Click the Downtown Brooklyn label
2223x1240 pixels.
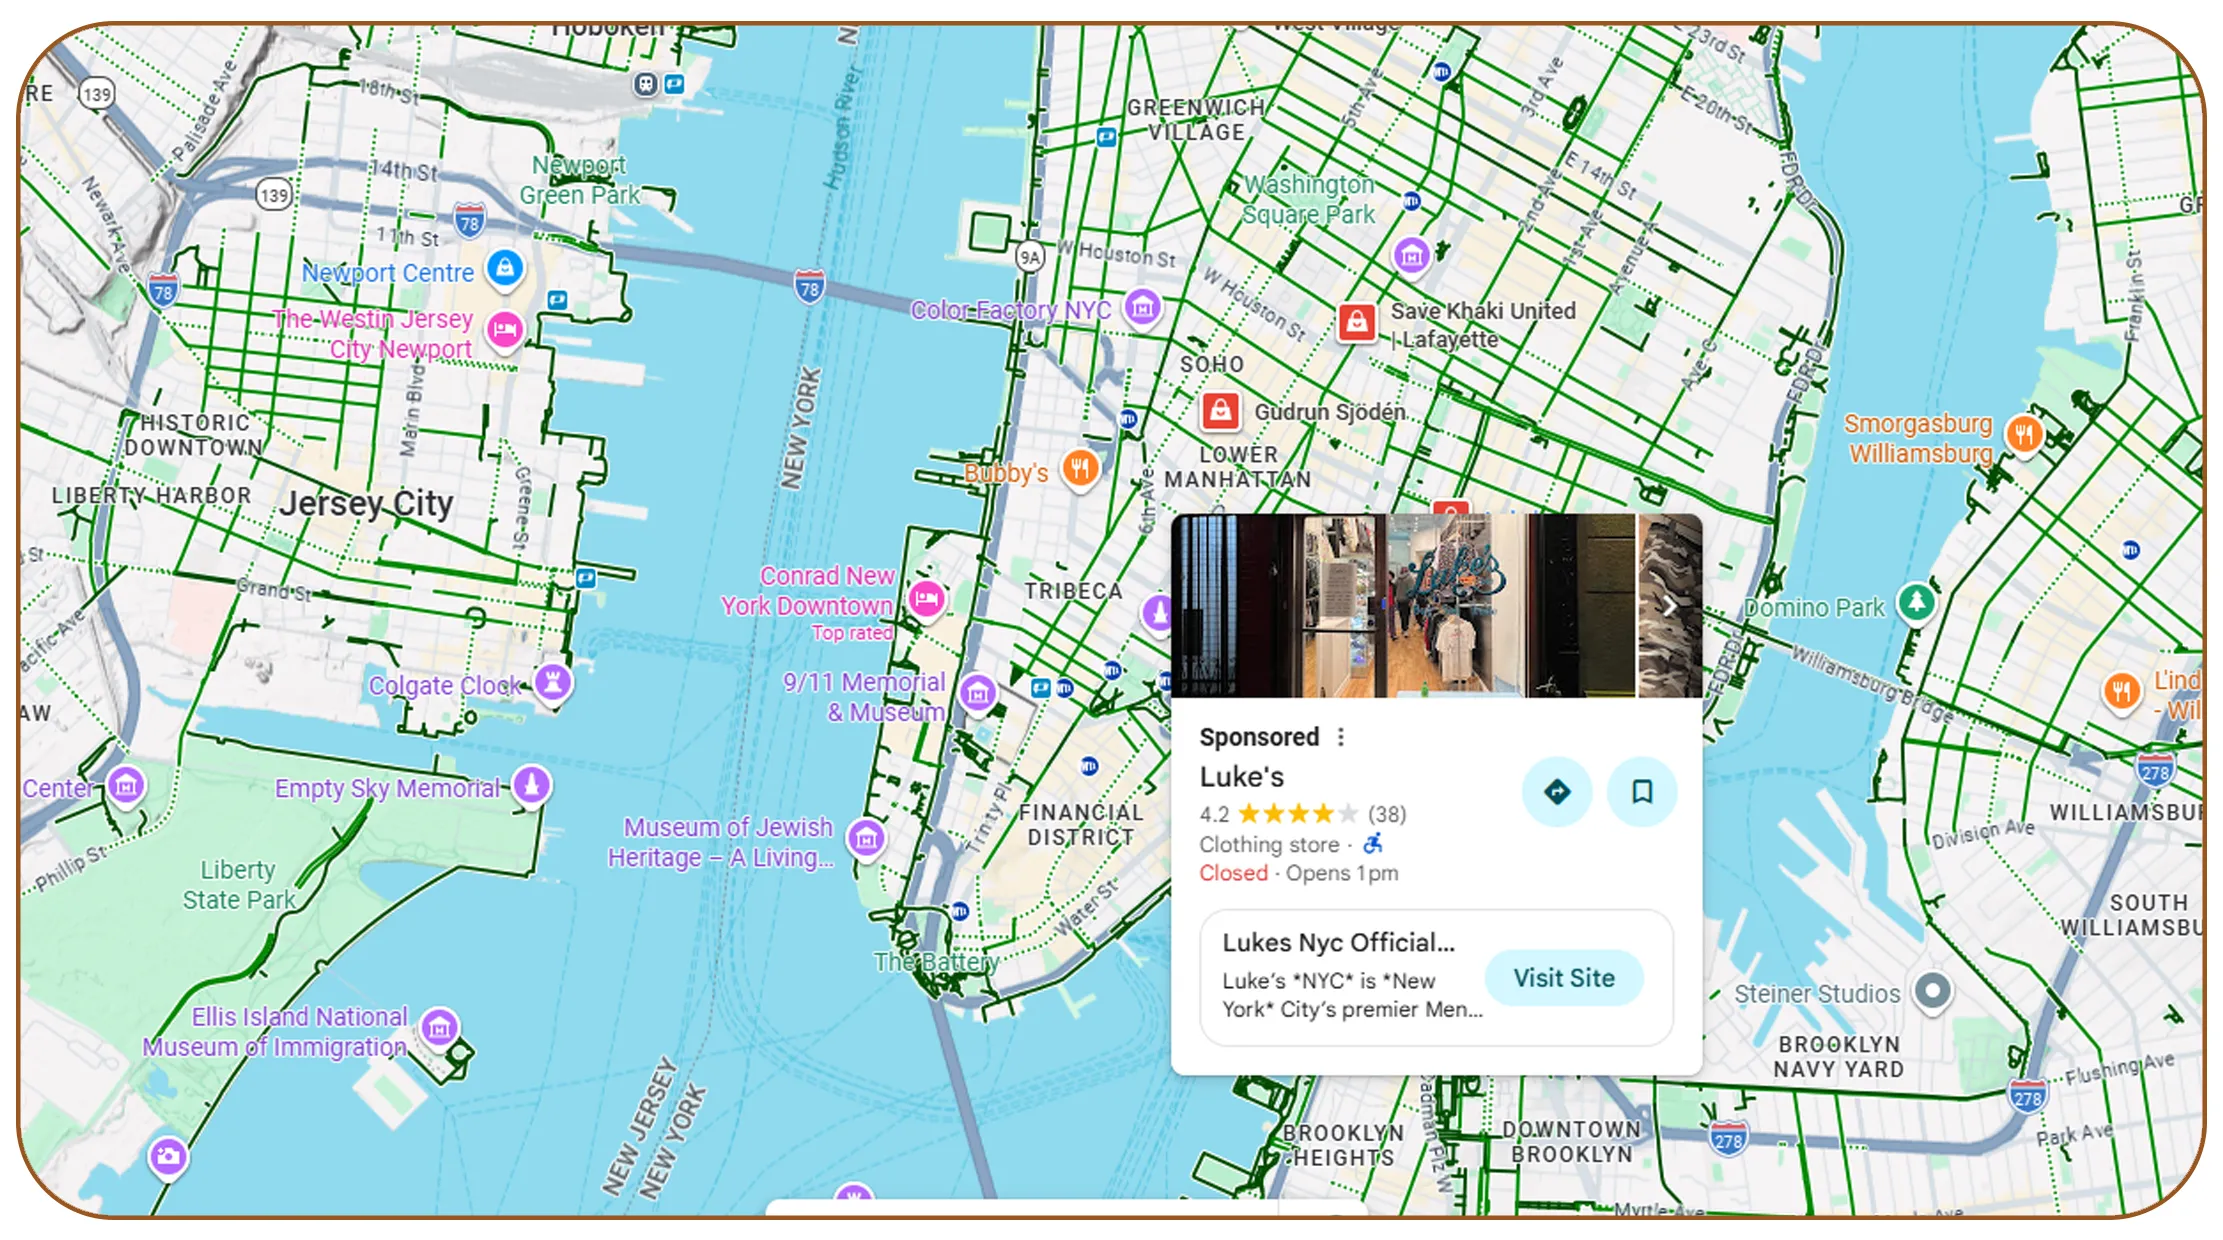tap(1571, 1142)
